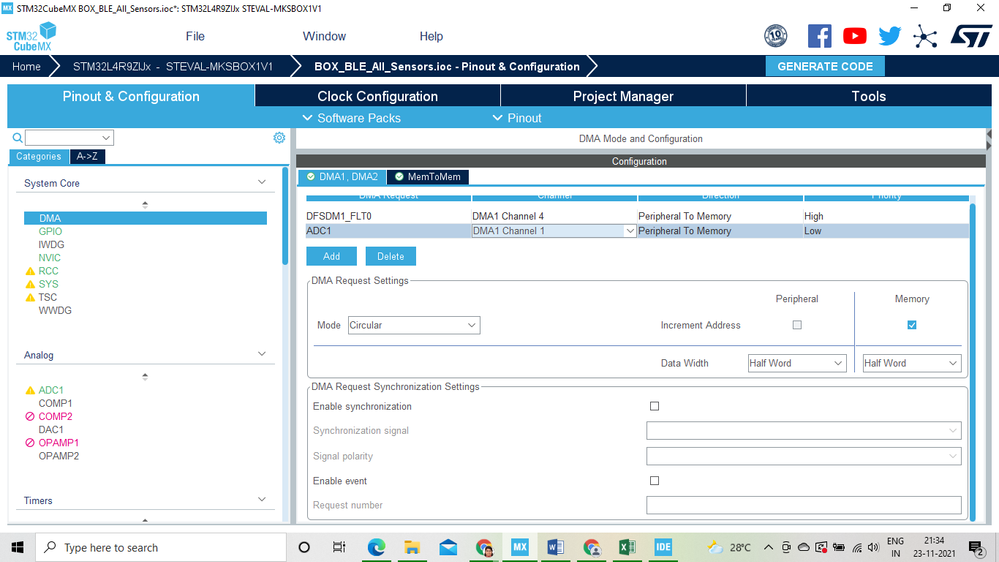The height and width of the screenshot is (562, 999).
Task: Select GPIO in System Core
Action: point(50,231)
